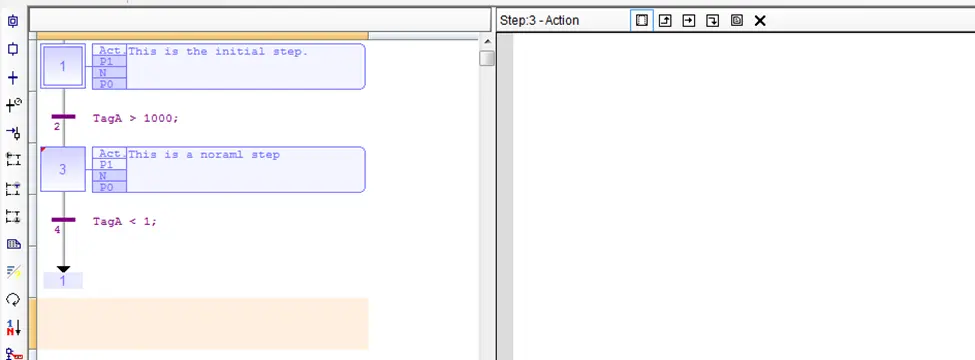975x360 pixels.
Task: Open the right-arrow N view icon
Action: tap(689, 21)
